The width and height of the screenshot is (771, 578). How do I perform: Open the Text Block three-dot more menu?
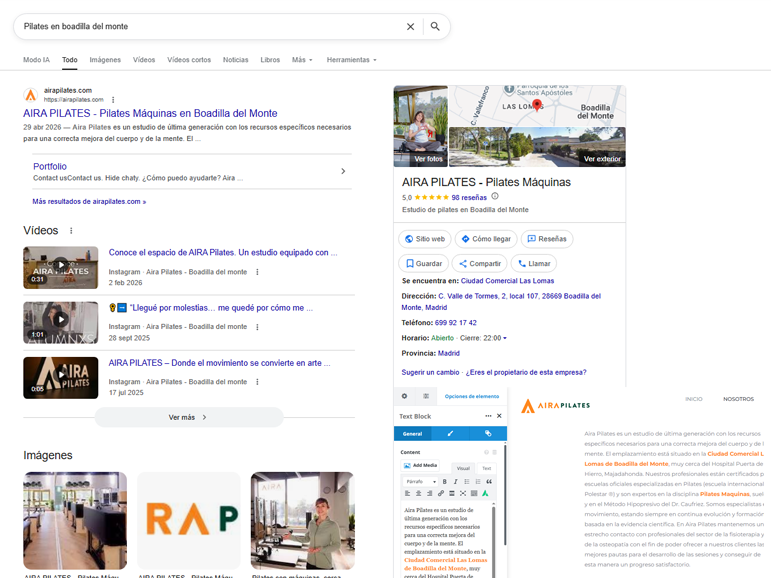(488, 416)
